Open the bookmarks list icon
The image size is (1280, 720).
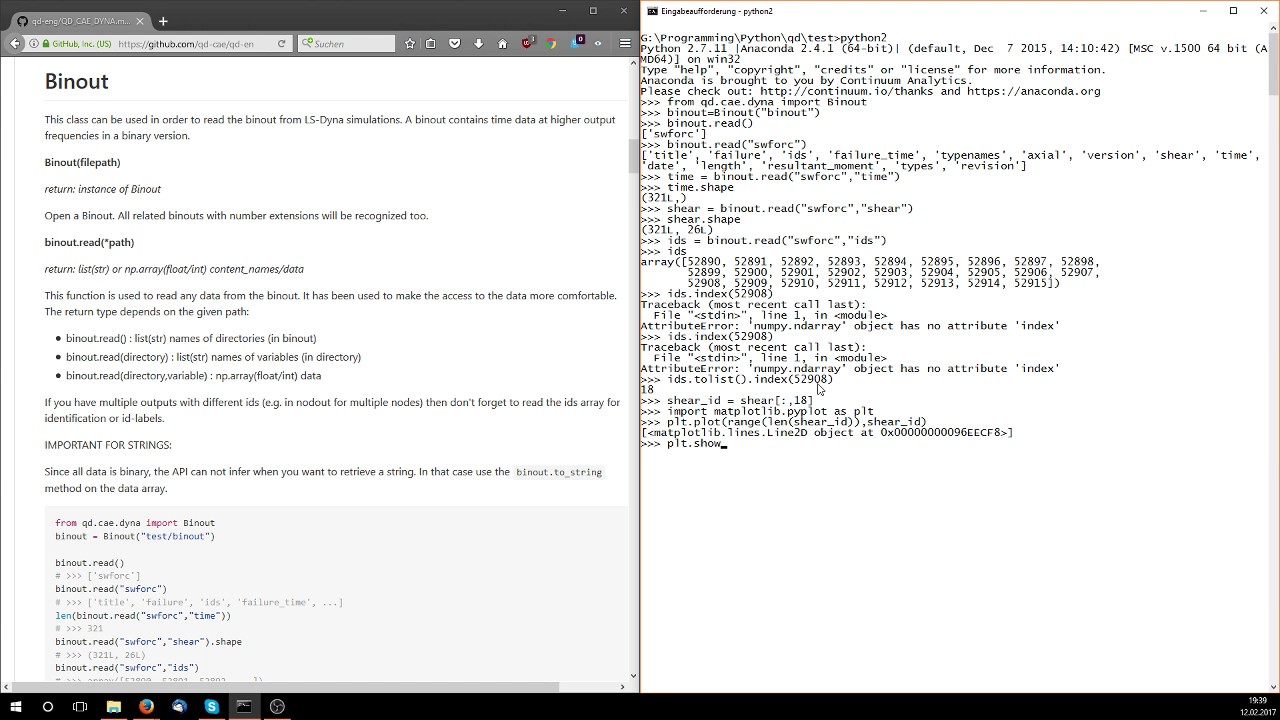click(x=431, y=44)
